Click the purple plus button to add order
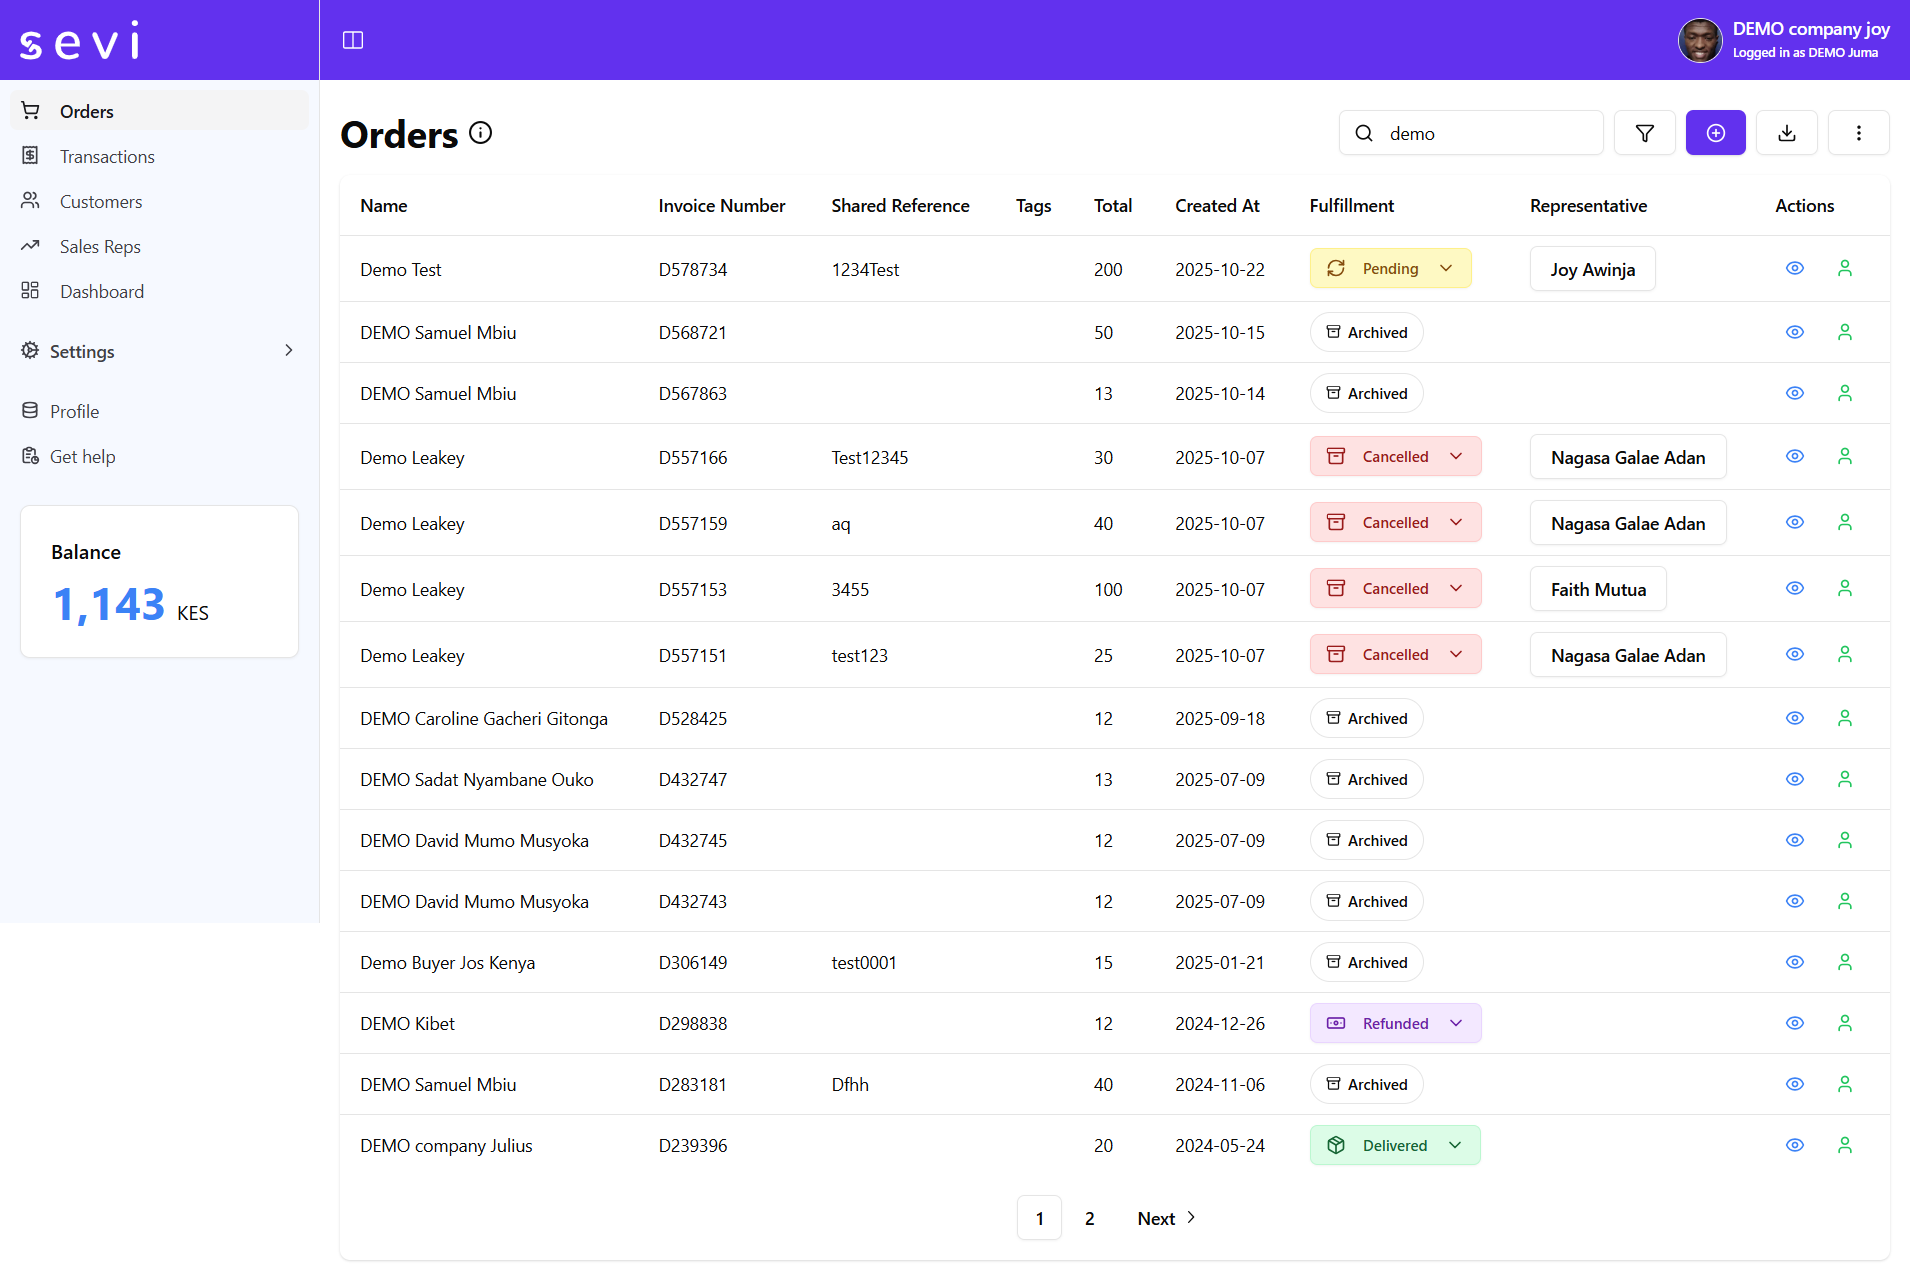Screen dimensions: 1910x1280 coord(1715,132)
